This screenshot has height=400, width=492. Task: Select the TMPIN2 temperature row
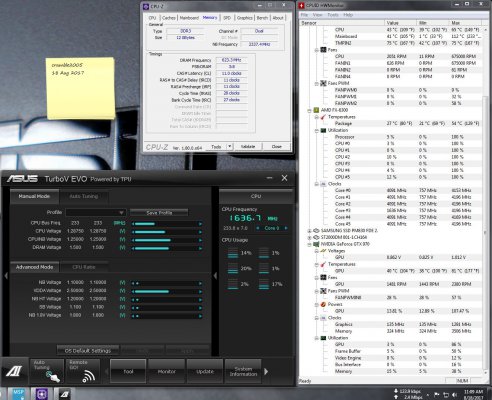pyautogui.click(x=392, y=43)
